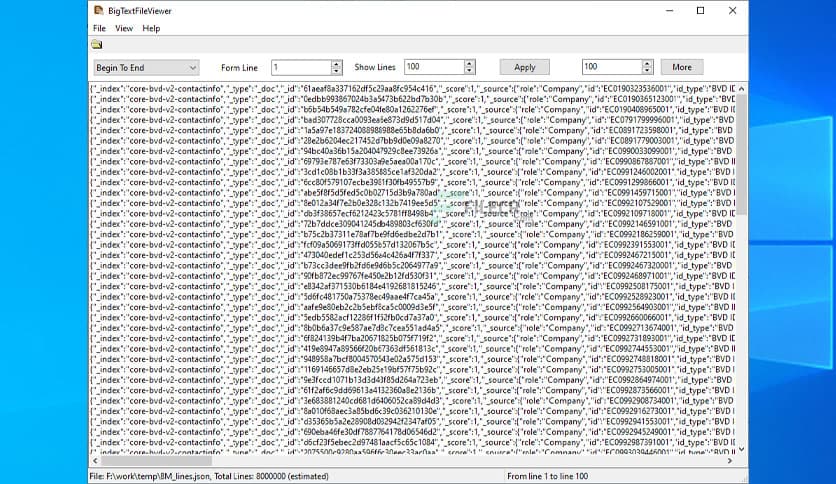Click the 'Show Lines' label
Screen dimensions: 836x484
pyautogui.click(x=375, y=67)
